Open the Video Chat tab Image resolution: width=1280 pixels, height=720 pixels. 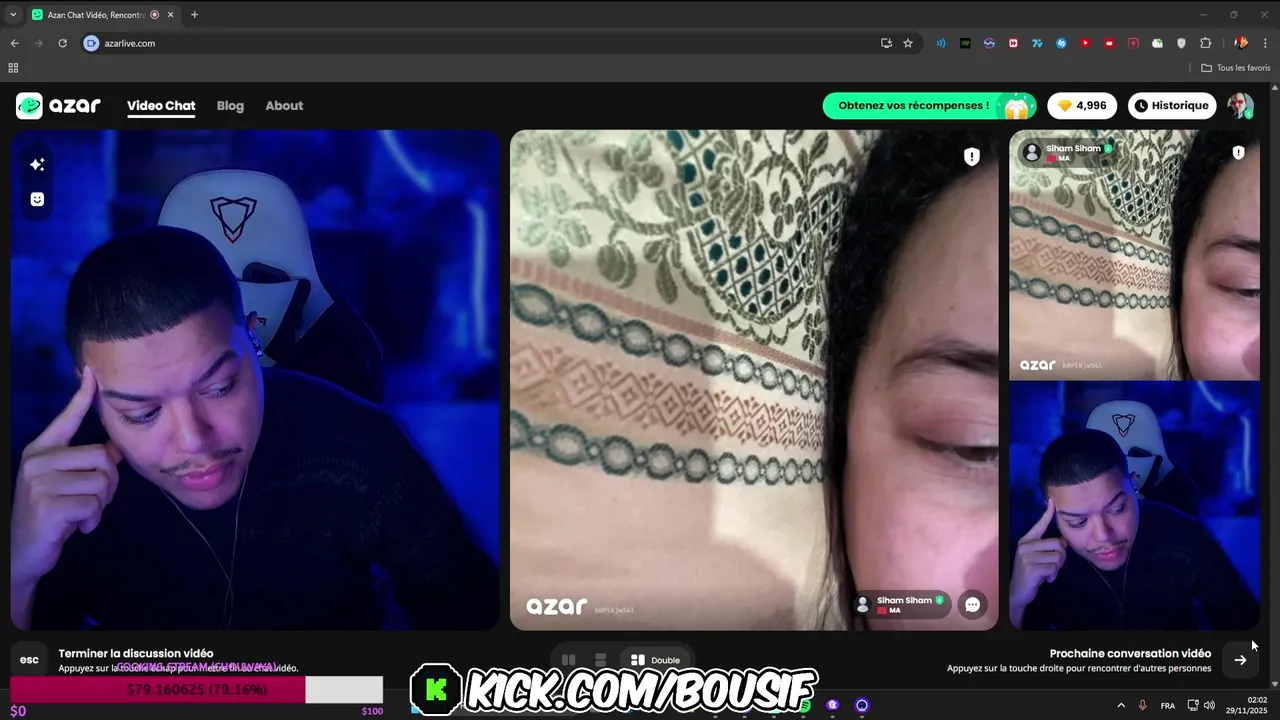(161, 106)
